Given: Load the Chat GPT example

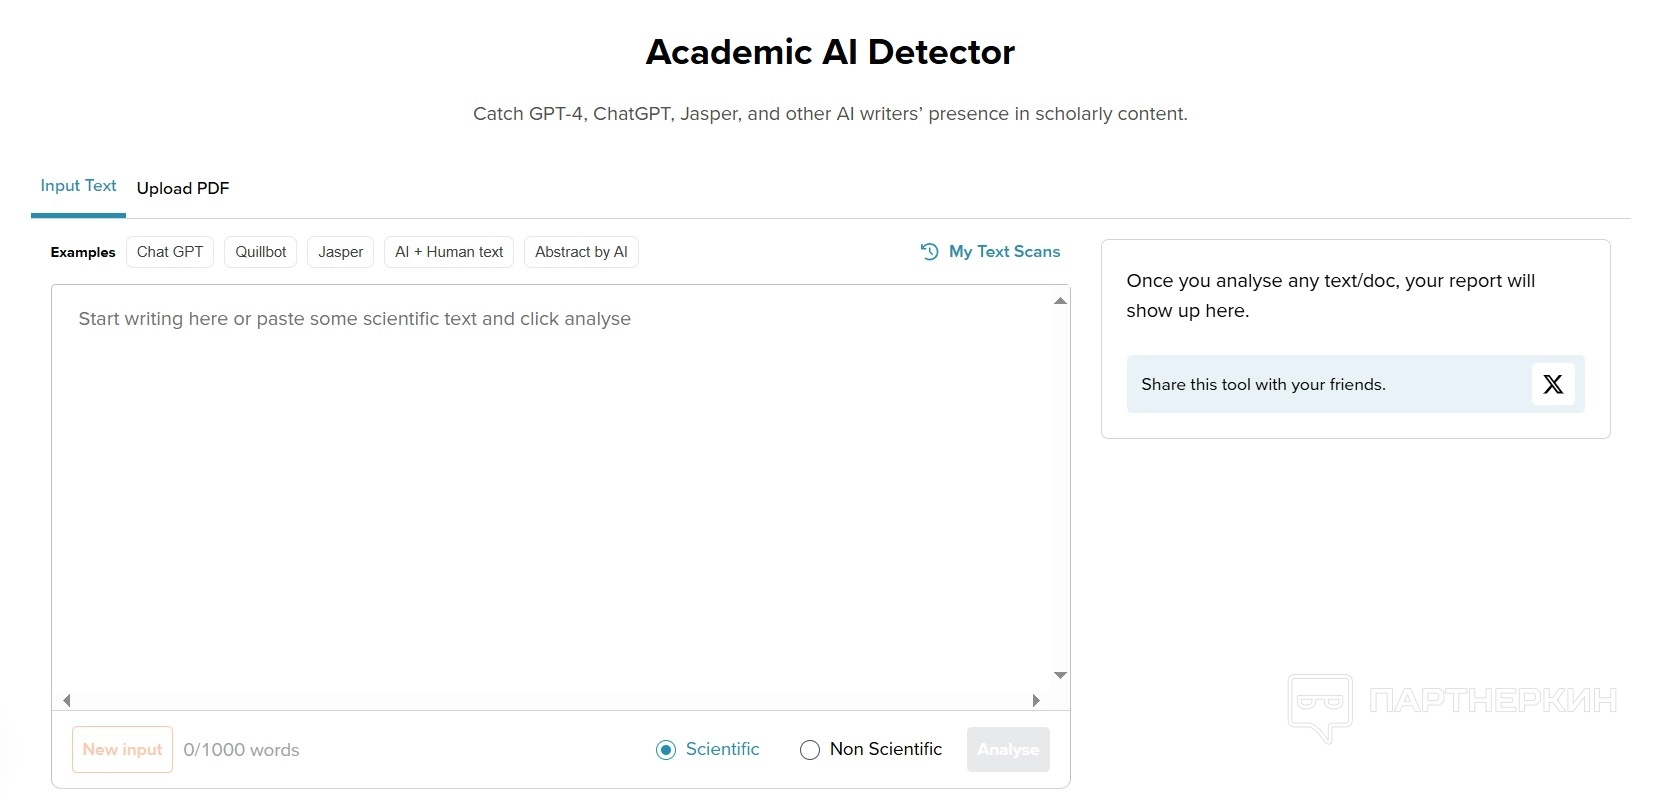Looking at the screenshot, I should 170,252.
